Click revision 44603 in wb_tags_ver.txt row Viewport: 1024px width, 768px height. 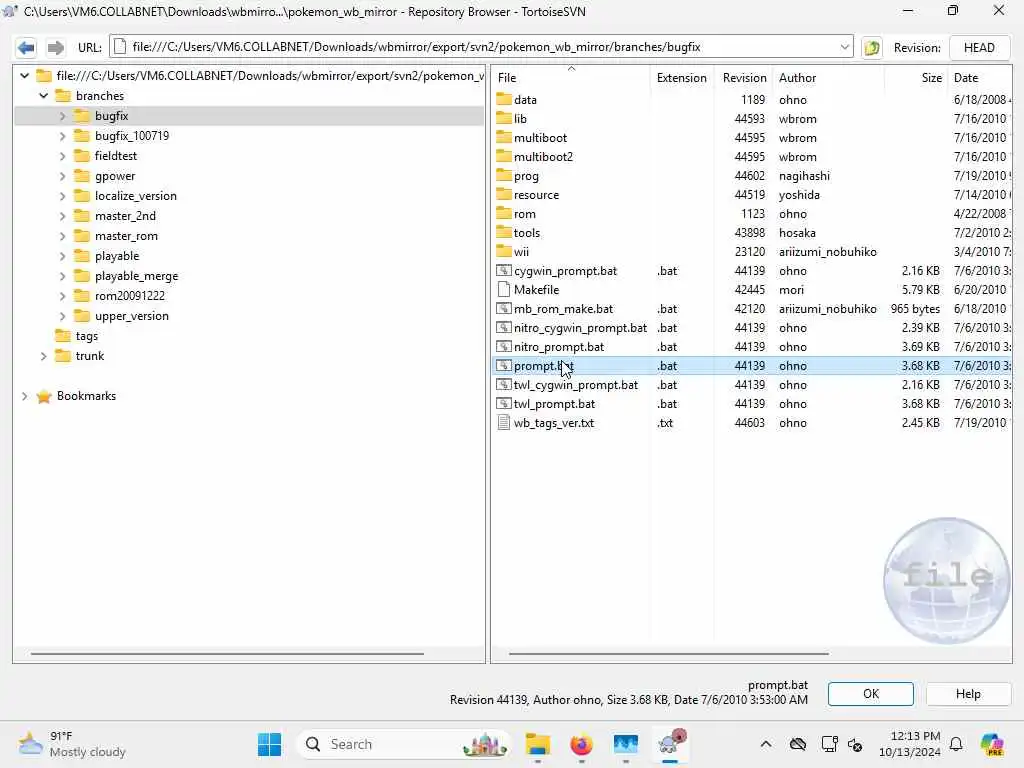coord(749,423)
